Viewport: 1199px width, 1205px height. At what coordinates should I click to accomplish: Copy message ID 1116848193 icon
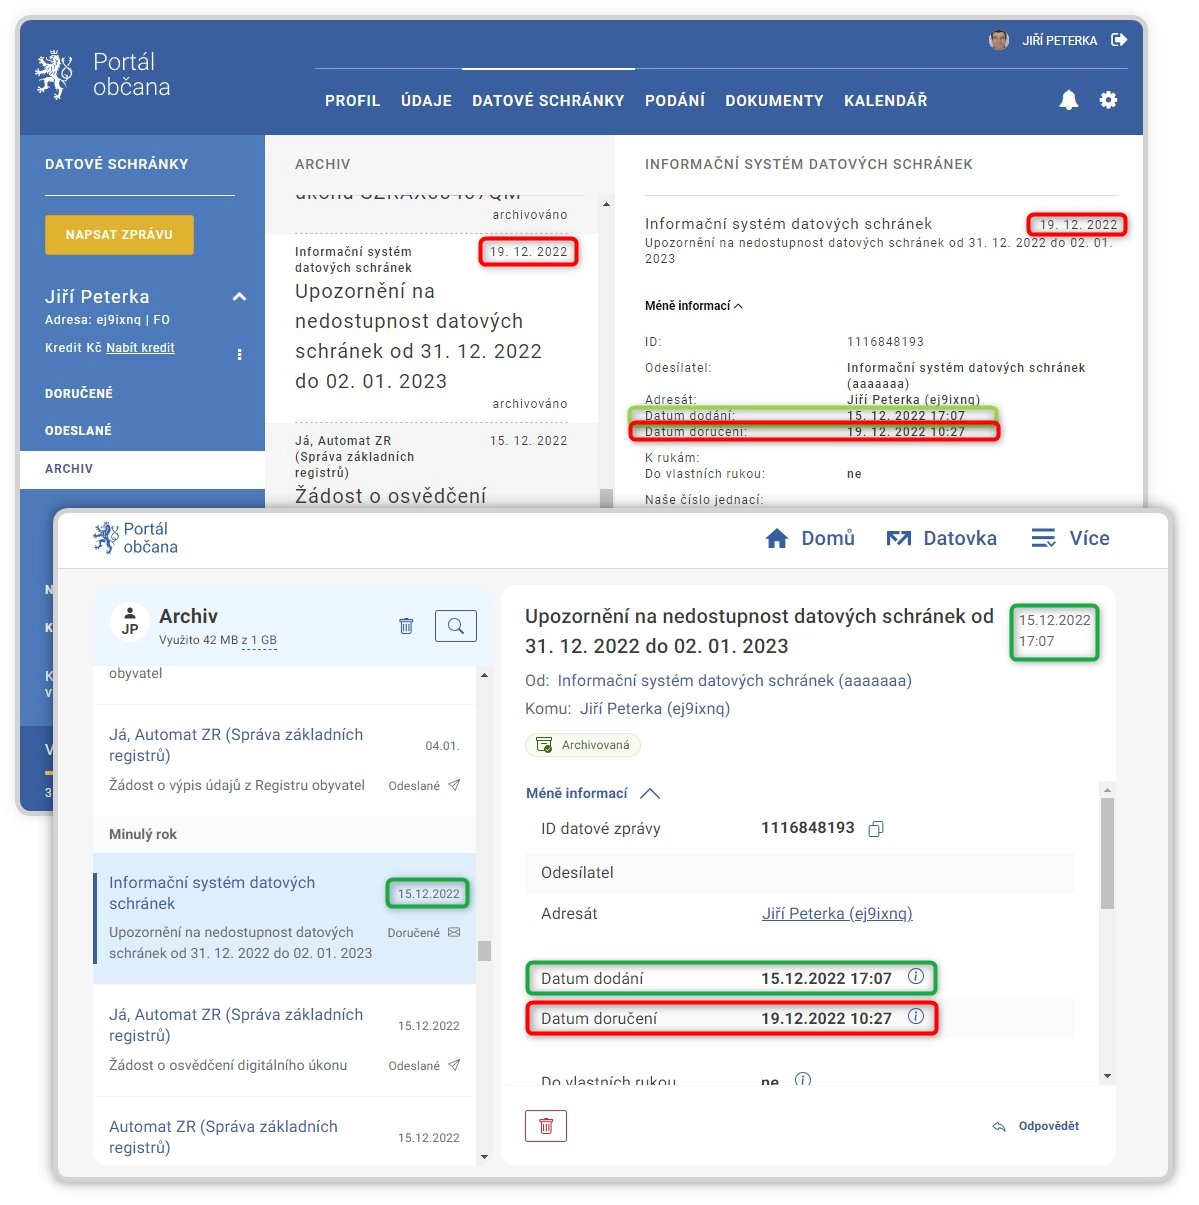[876, 829]
